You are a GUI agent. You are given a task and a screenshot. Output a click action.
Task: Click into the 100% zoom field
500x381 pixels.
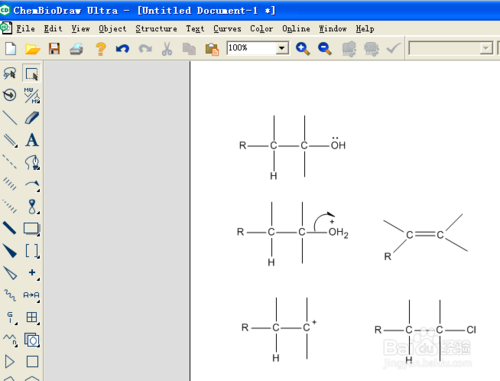tap(252, 48)
